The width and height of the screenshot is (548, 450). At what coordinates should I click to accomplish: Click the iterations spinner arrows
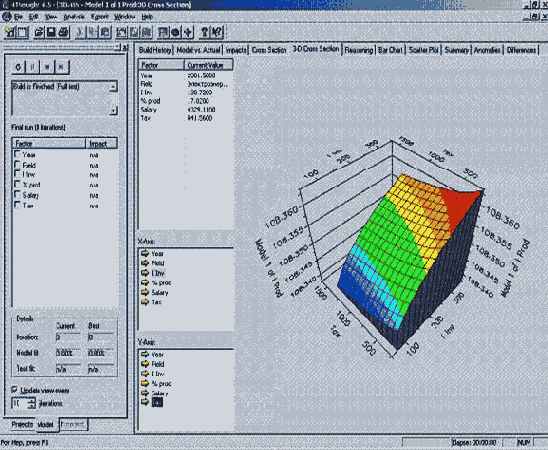[x=32, y=404]
